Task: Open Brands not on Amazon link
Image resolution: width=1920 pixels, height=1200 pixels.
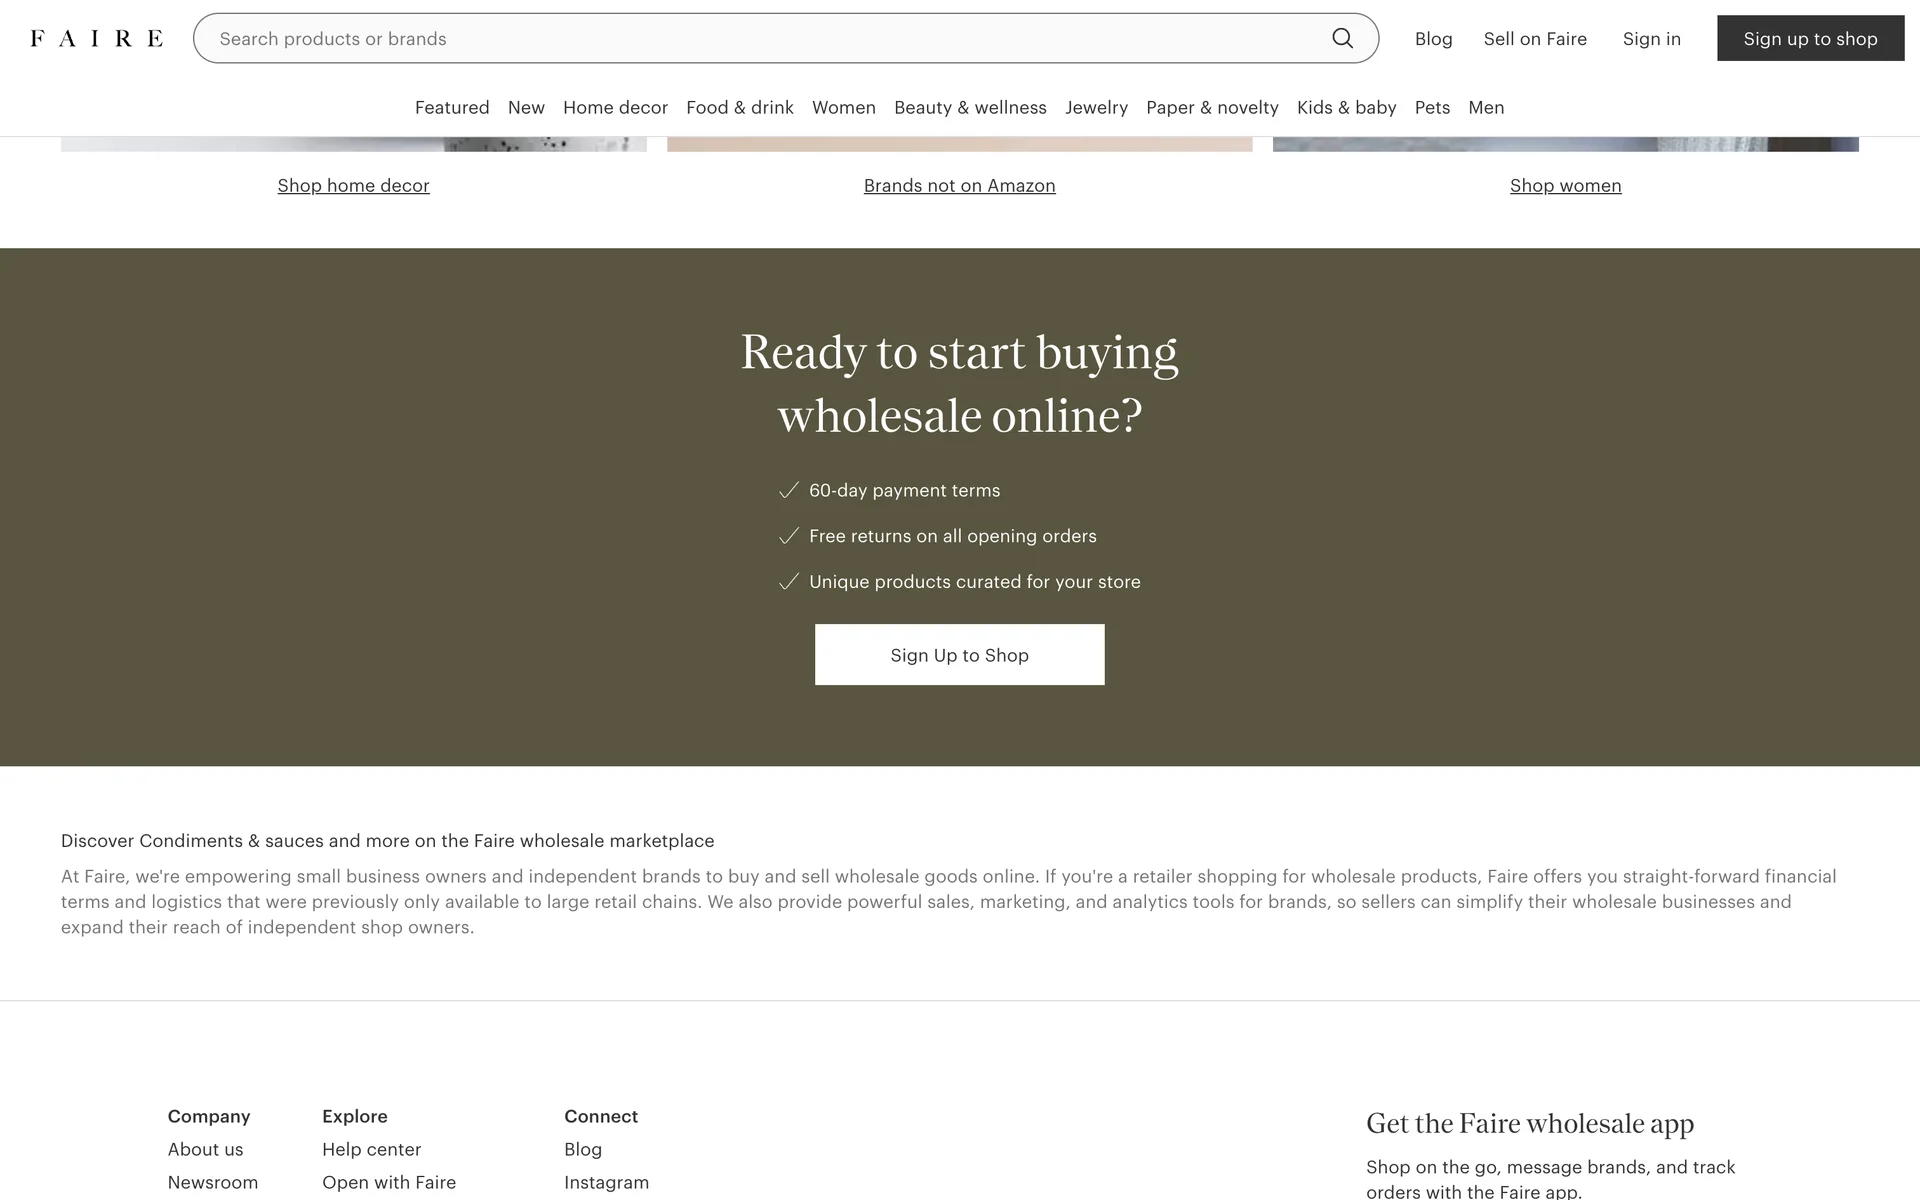Action: [x=959, y=185]
